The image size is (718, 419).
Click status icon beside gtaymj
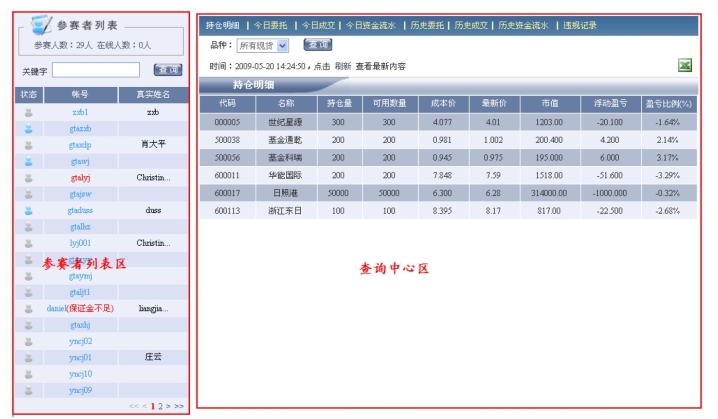[x=28, y=276]
